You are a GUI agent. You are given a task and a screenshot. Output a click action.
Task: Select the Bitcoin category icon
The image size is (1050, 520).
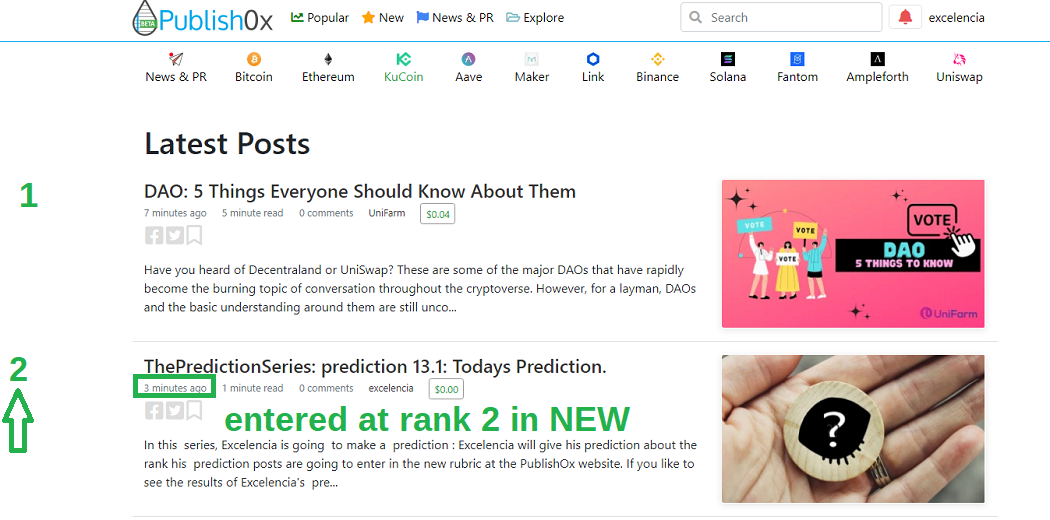pos(254,60)
